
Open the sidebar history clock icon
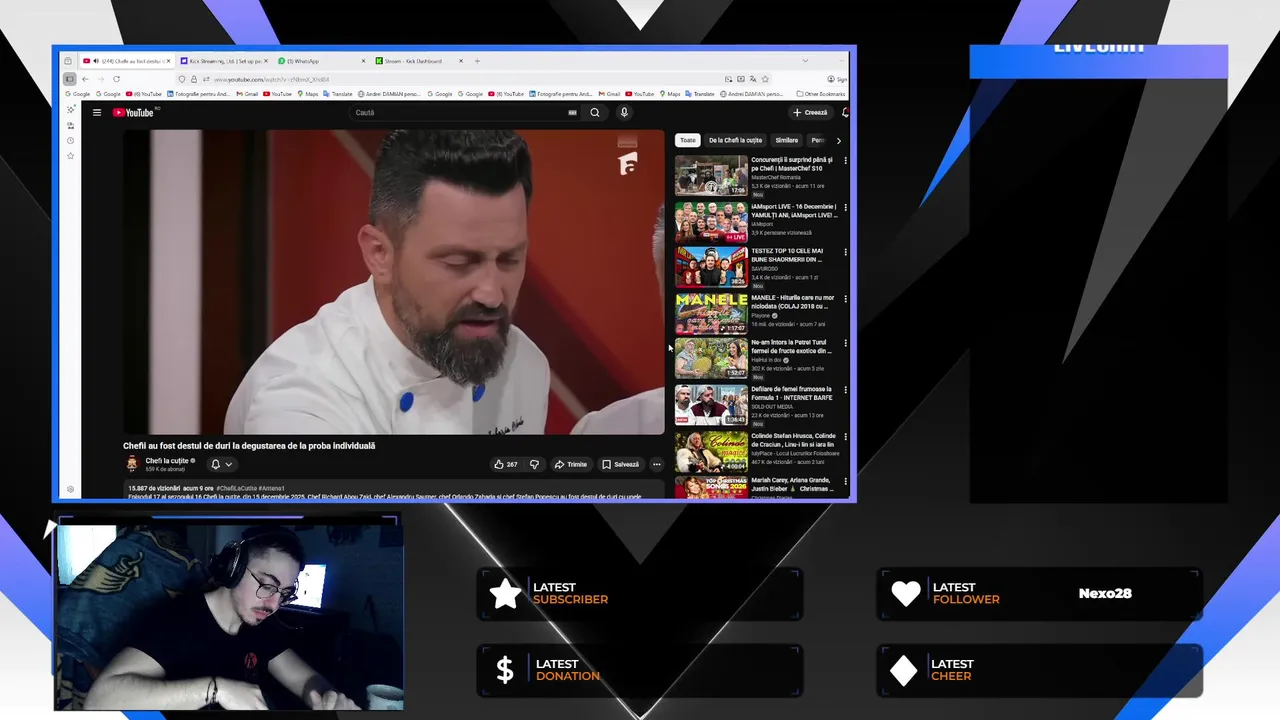coord(70,141)
